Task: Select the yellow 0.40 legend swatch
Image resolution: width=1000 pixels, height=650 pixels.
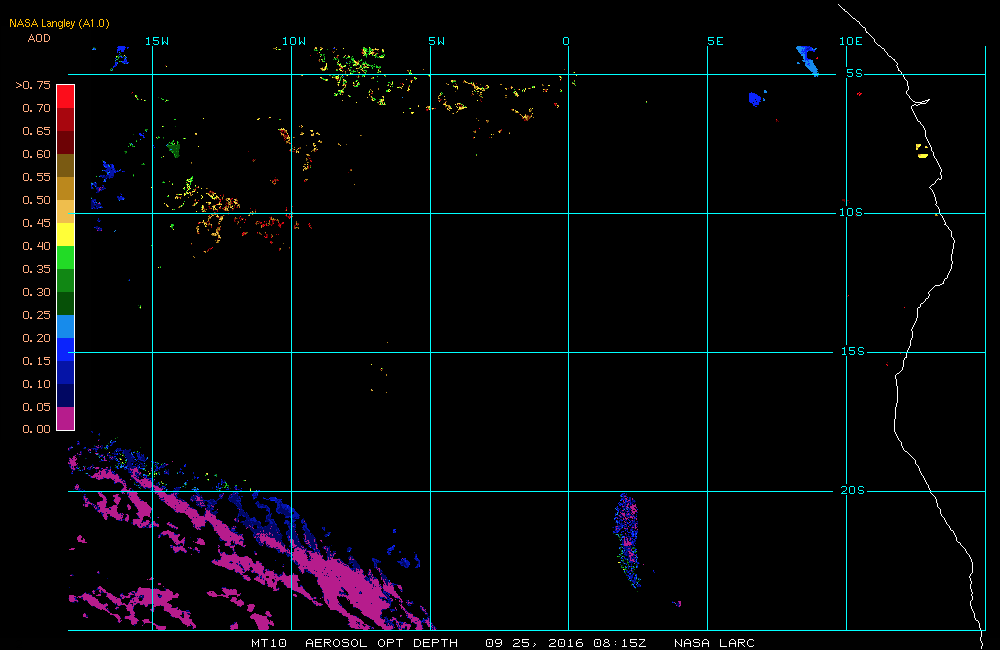Action: [66, 234]
